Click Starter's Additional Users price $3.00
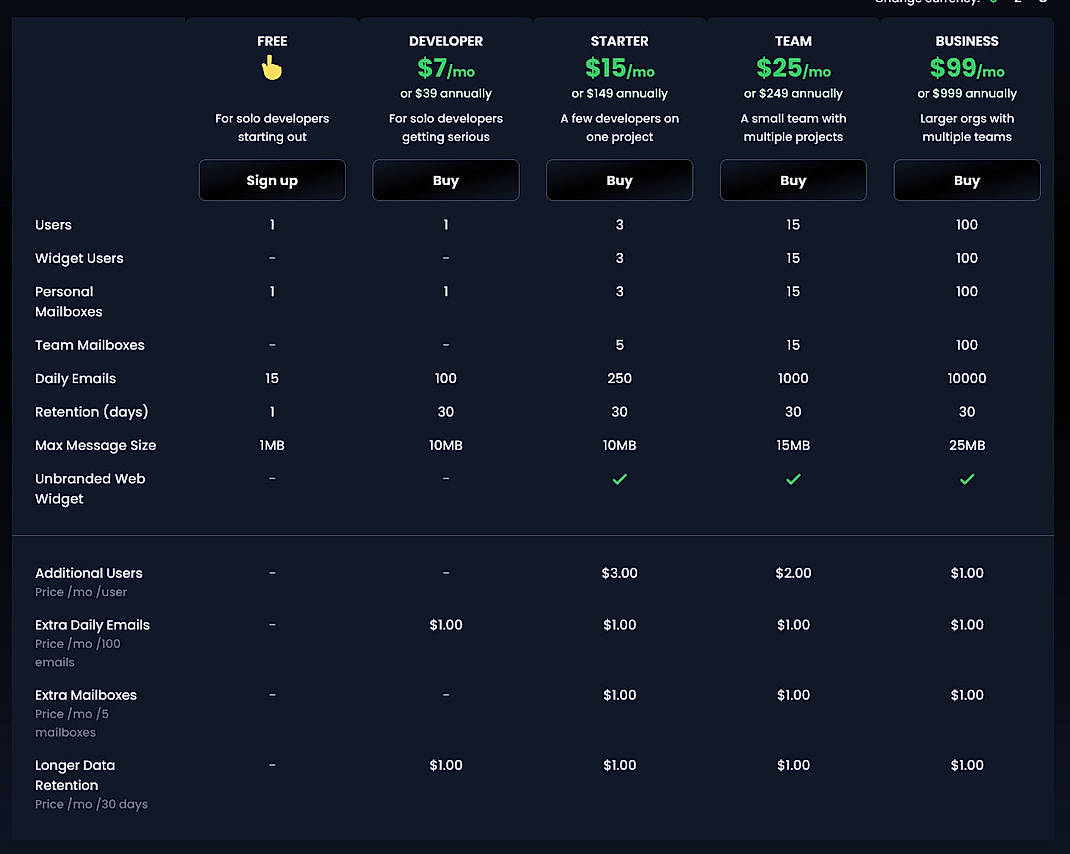Image resolution: width=1070 pixels, height=854 pixels. 620,573
